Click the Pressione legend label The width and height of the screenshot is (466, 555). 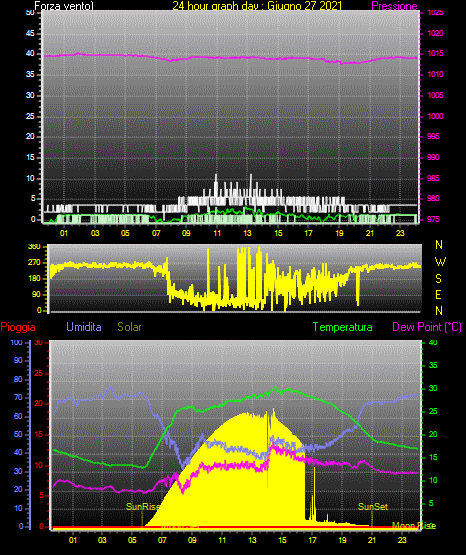click(394, 6)
